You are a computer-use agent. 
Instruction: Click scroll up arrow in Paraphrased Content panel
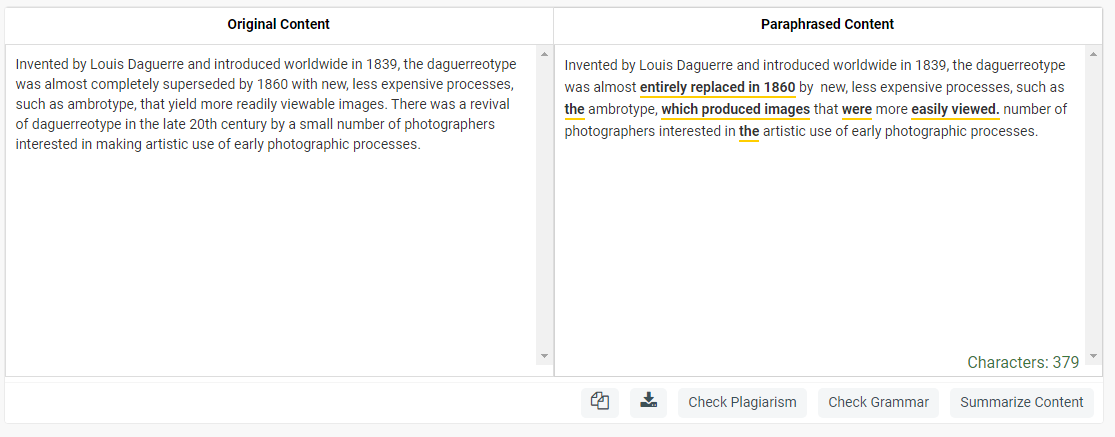[x=1093, y=54]
